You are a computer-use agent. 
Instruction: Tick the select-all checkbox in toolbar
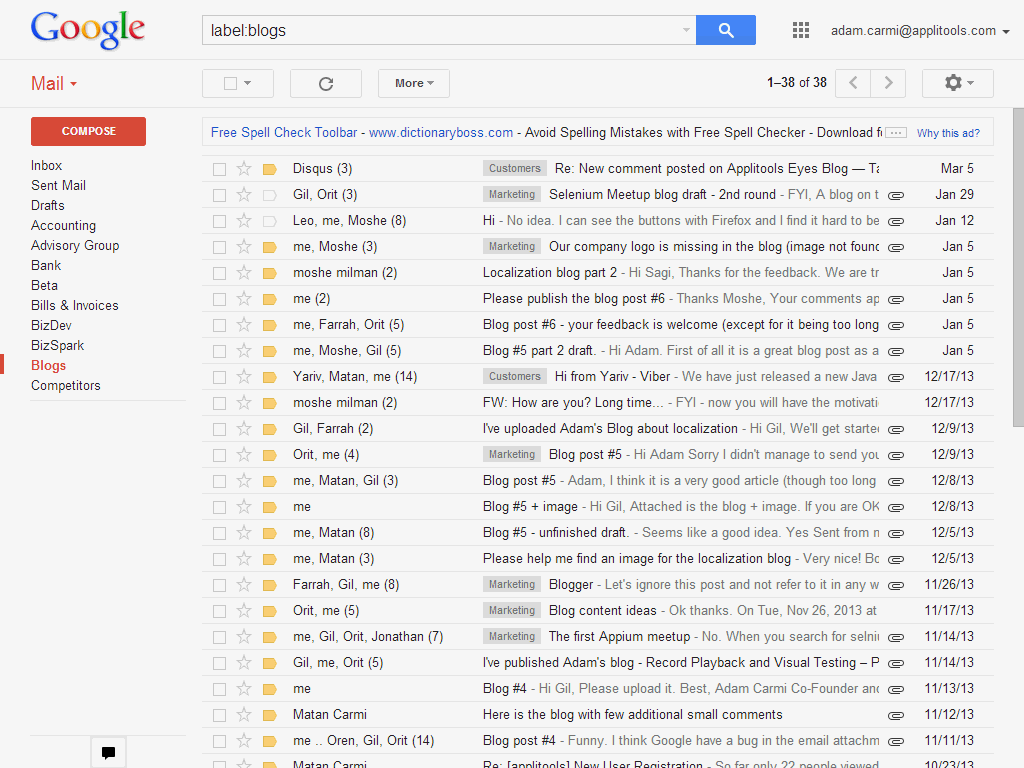click(x=230, y=84)
